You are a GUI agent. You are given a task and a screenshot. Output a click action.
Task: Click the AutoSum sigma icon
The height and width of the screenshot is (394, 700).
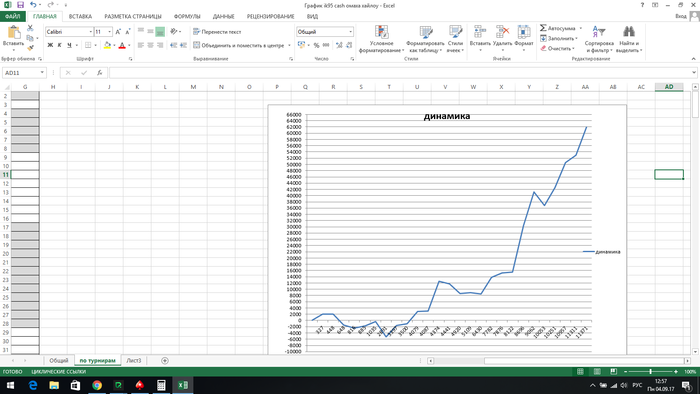(543, 28)
